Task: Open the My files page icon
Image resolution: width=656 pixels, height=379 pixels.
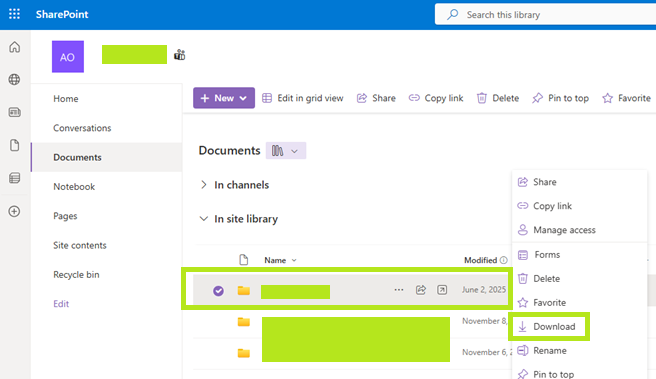Action: click(15, 145)
